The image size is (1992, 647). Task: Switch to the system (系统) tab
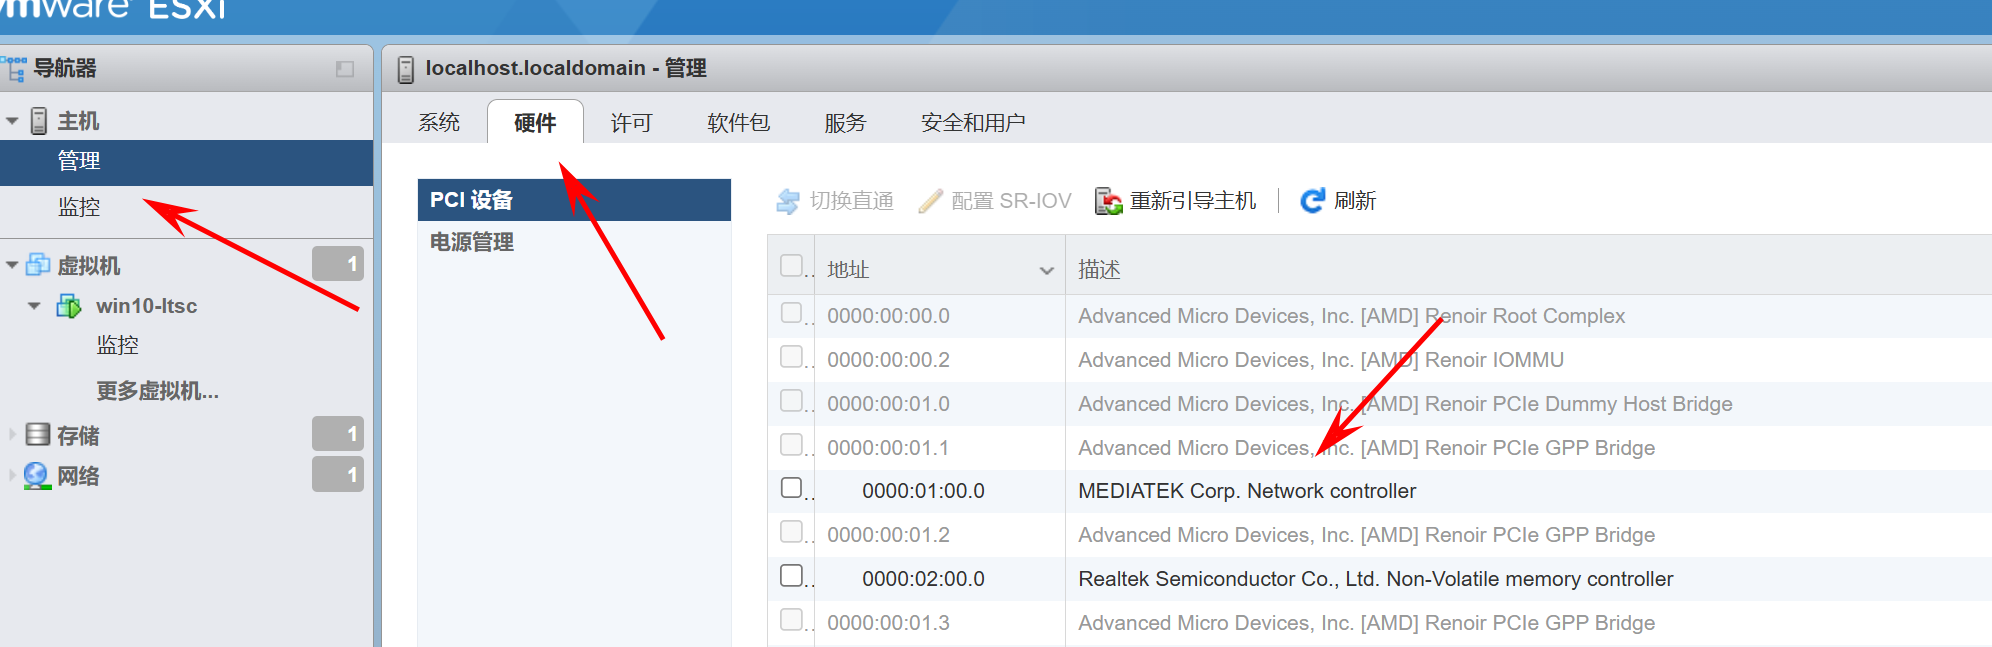[x=439, y=123]
